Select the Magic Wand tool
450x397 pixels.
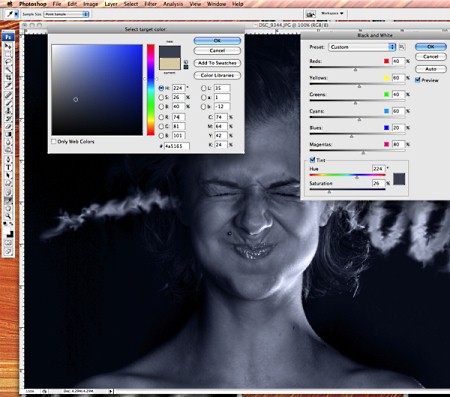(8, 70)
